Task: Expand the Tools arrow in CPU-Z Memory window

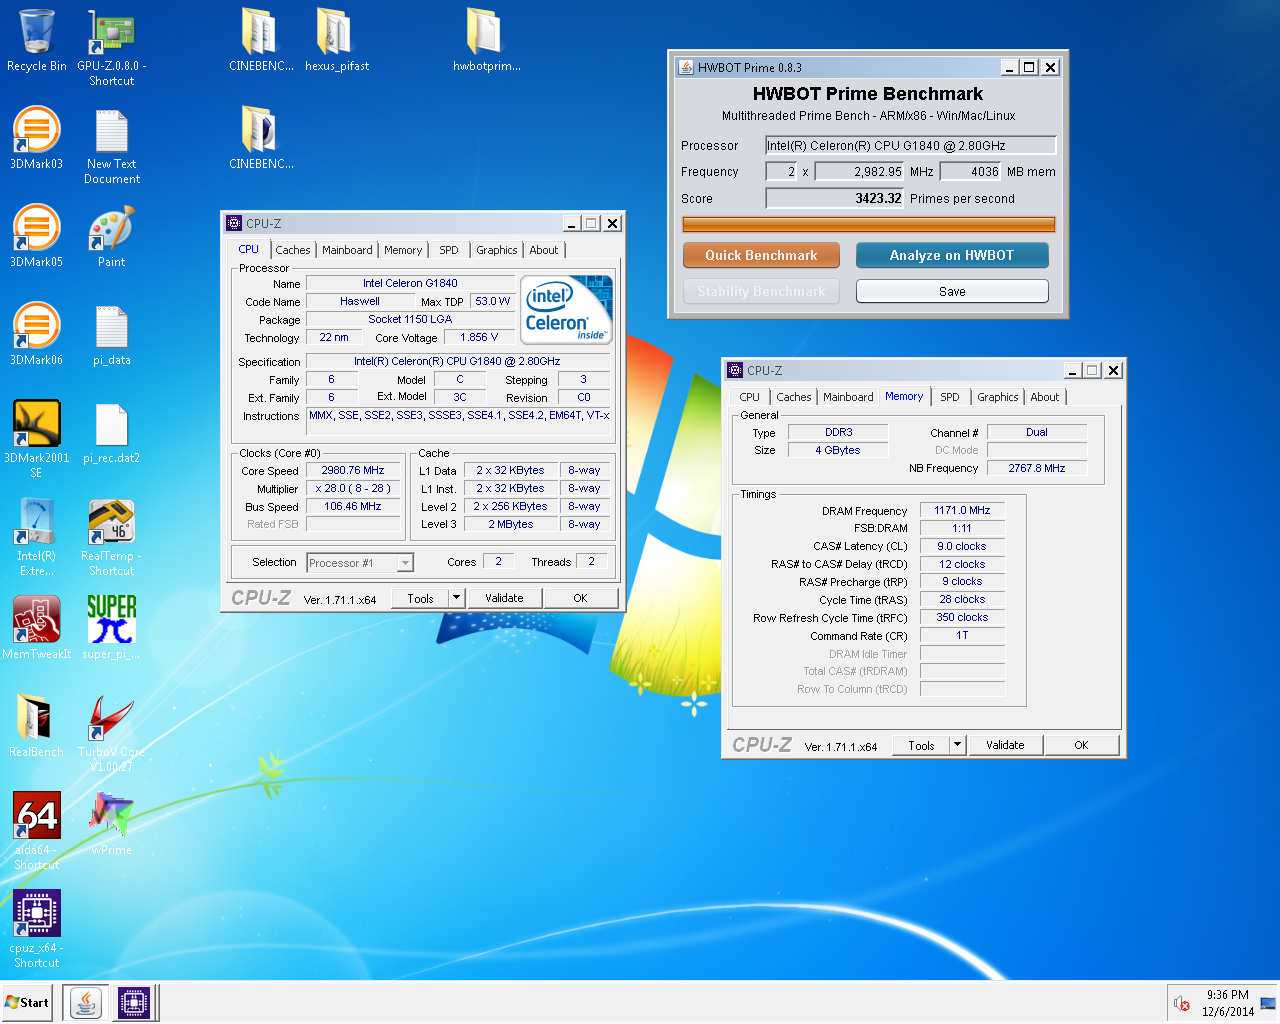Action: pyautogui.click(x=957, y=745)
